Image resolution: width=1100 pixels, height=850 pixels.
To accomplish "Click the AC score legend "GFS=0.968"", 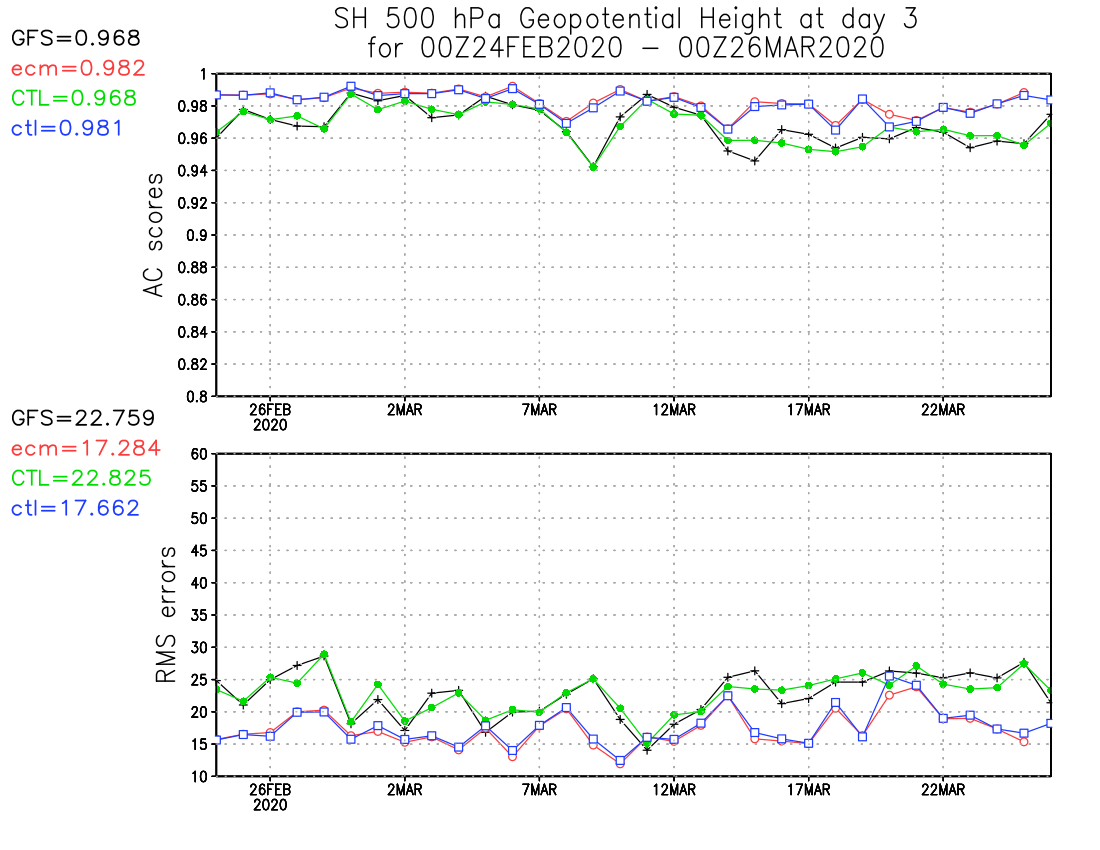I will click(x=76, y=38).
